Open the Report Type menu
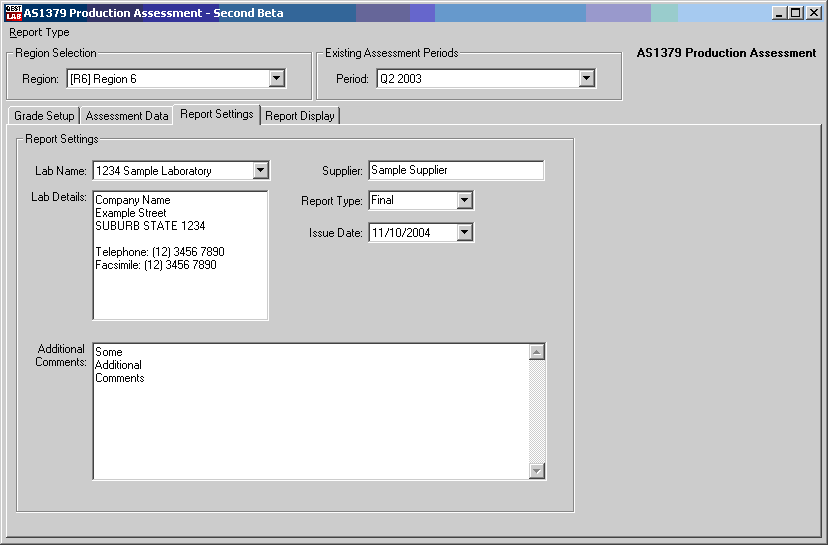The height and width of the screenshot is (545, 828). (40, 33)
